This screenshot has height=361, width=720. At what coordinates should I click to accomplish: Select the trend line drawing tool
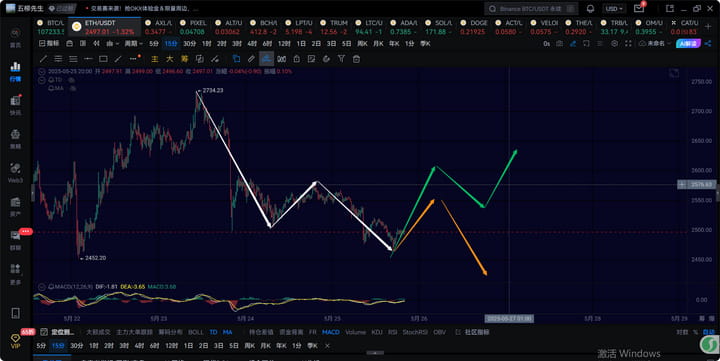44,59
